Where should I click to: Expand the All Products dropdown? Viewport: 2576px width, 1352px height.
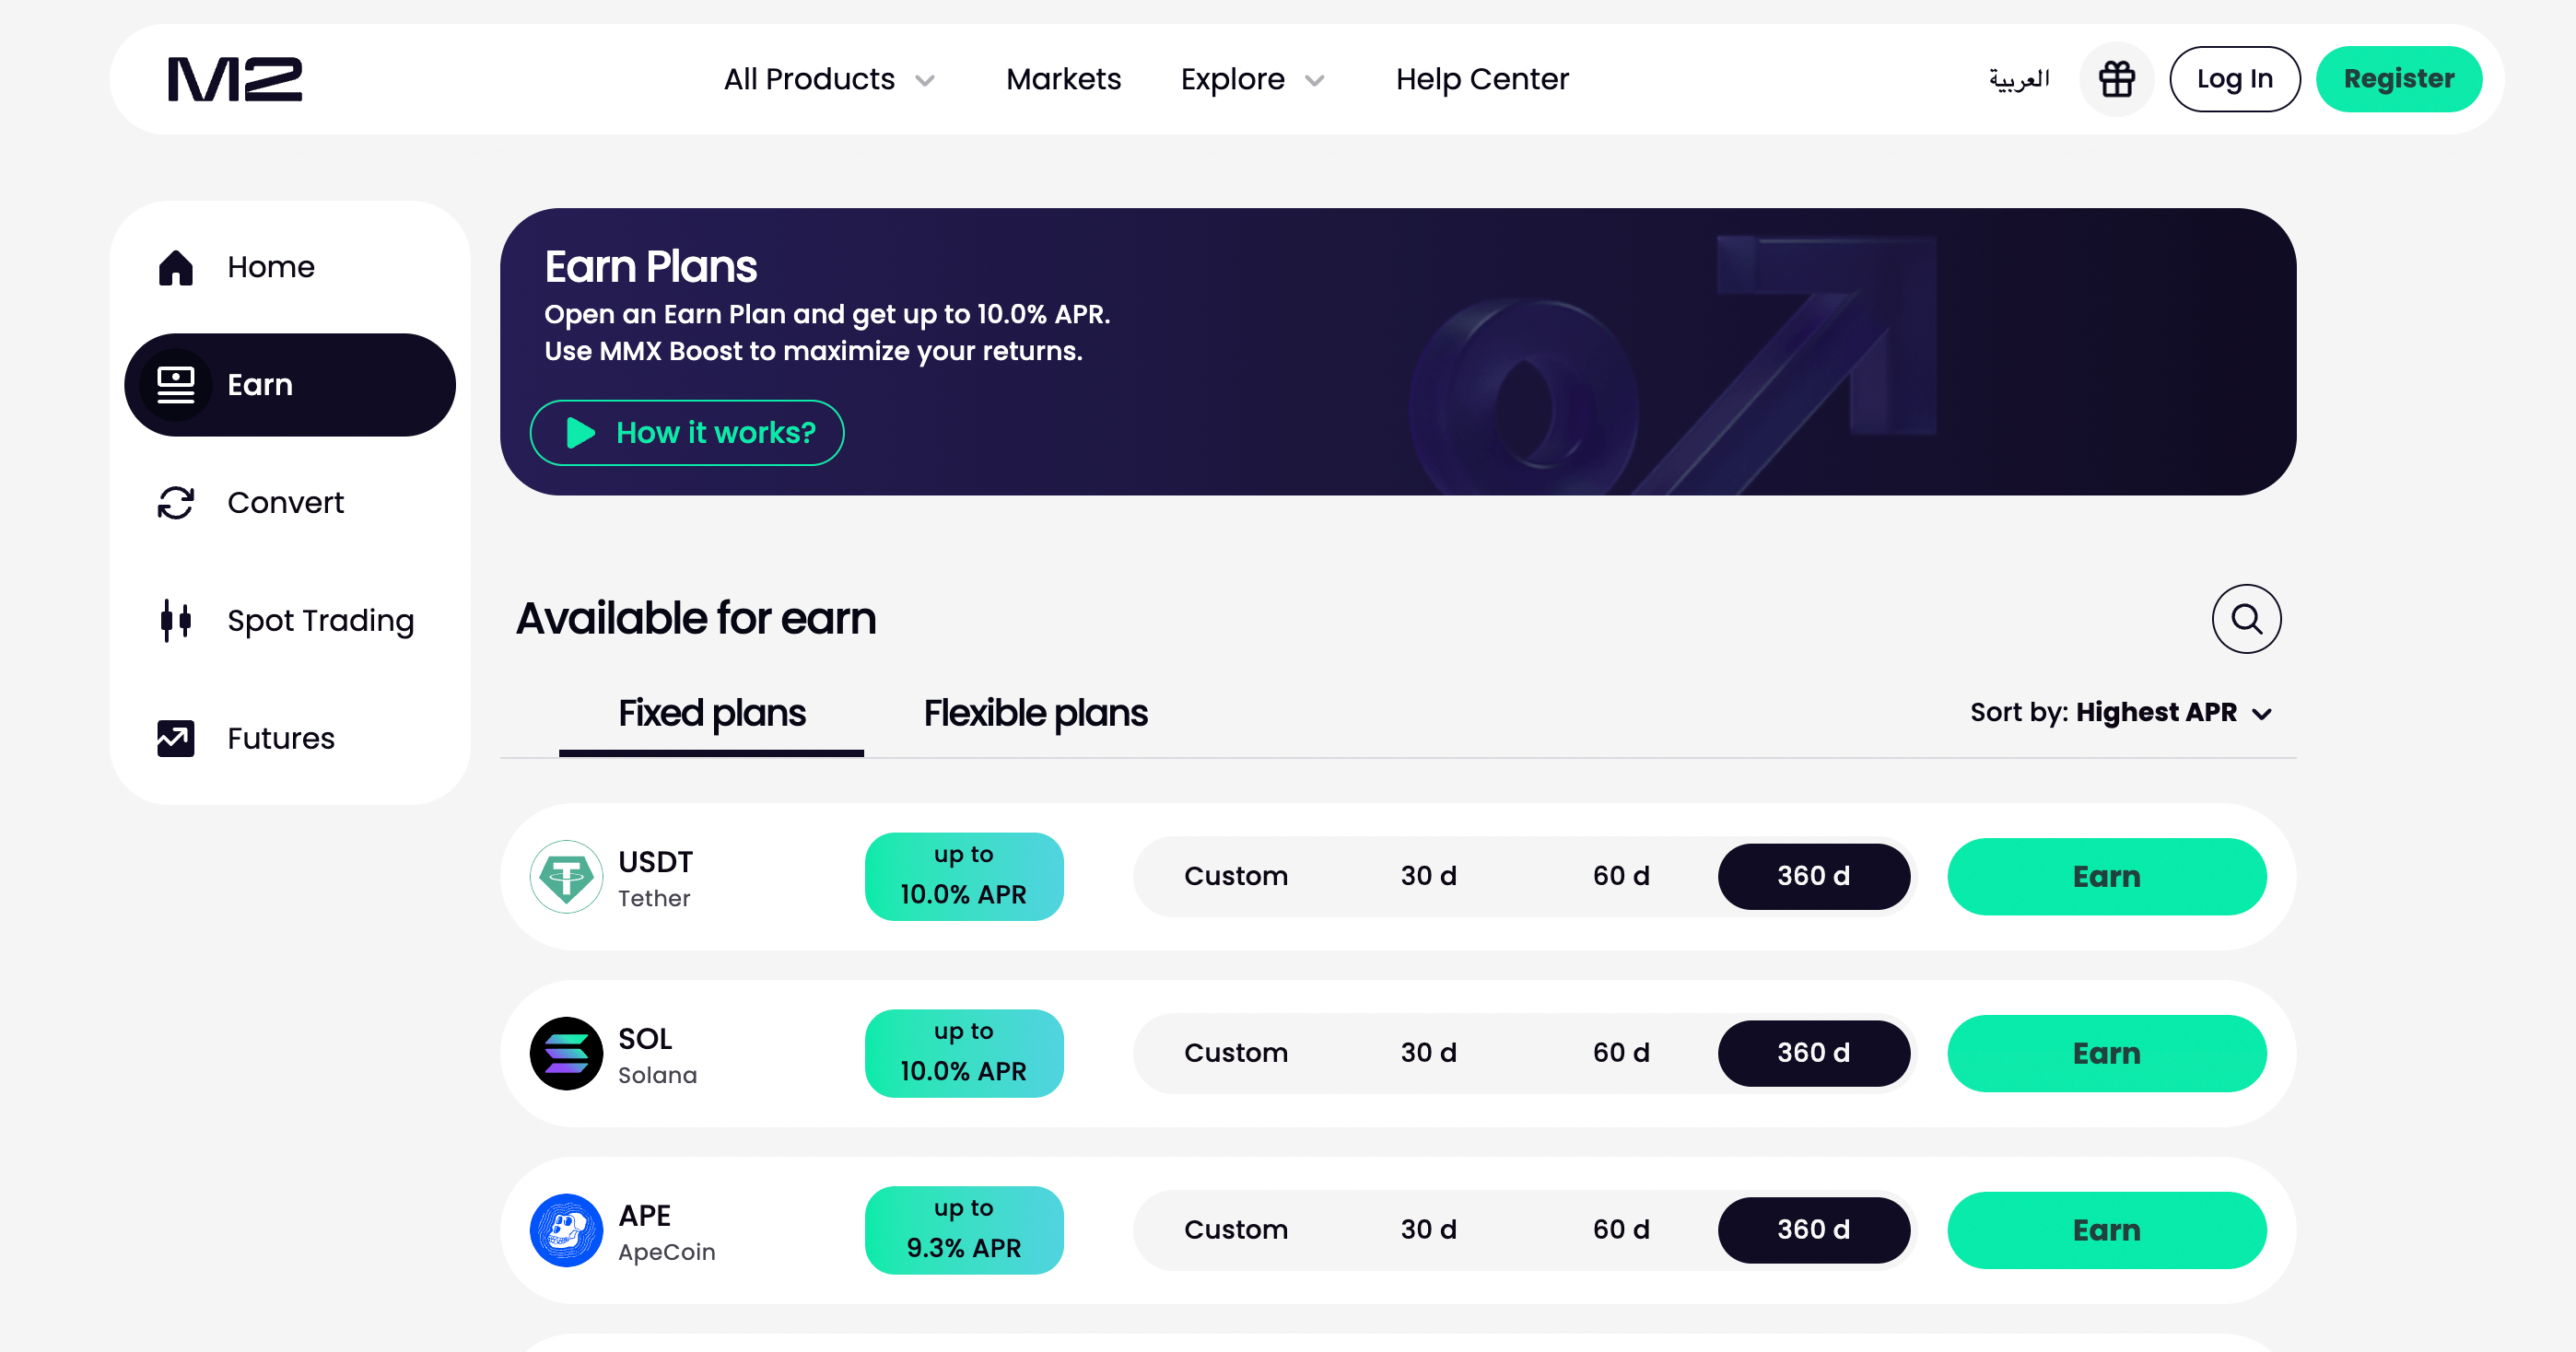[831, 79]
